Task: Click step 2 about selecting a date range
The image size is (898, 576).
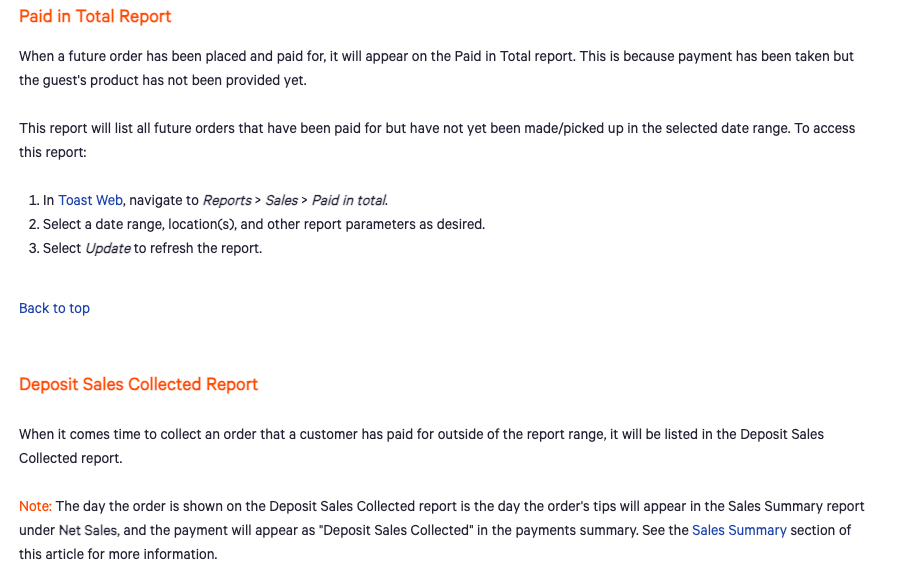Action: pyautogui.click(x=264, y=224)
